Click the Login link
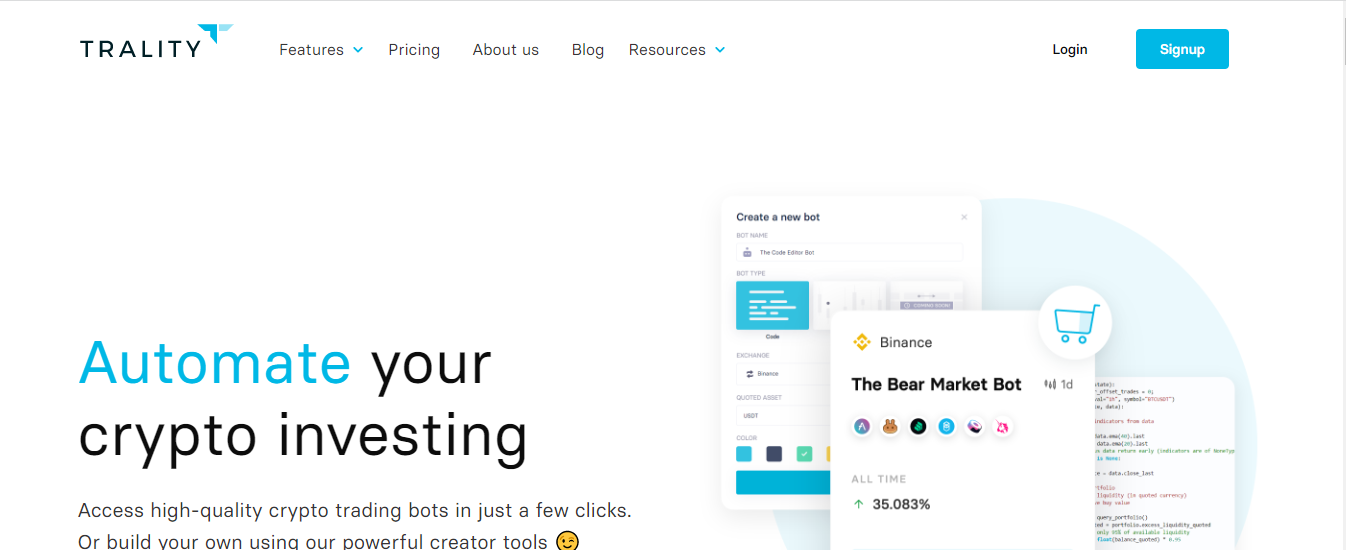The height and width of the screenshot is (550, 1346). (1070, 49)
